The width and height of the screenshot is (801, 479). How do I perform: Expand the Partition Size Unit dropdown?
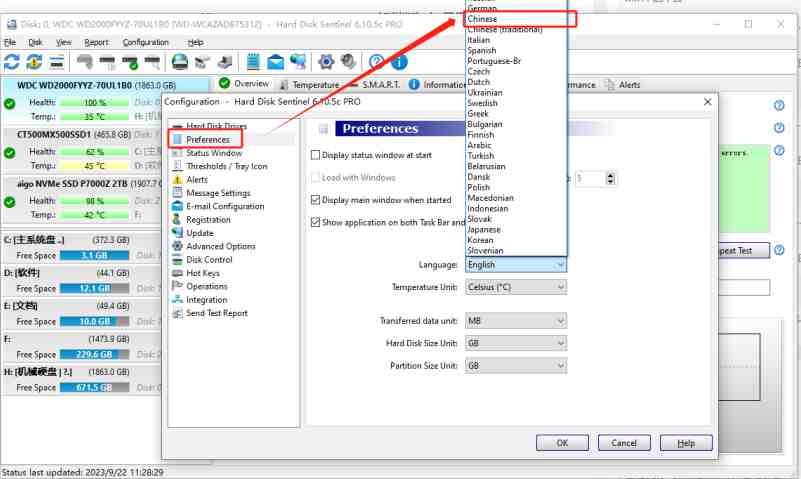point(516,366)
